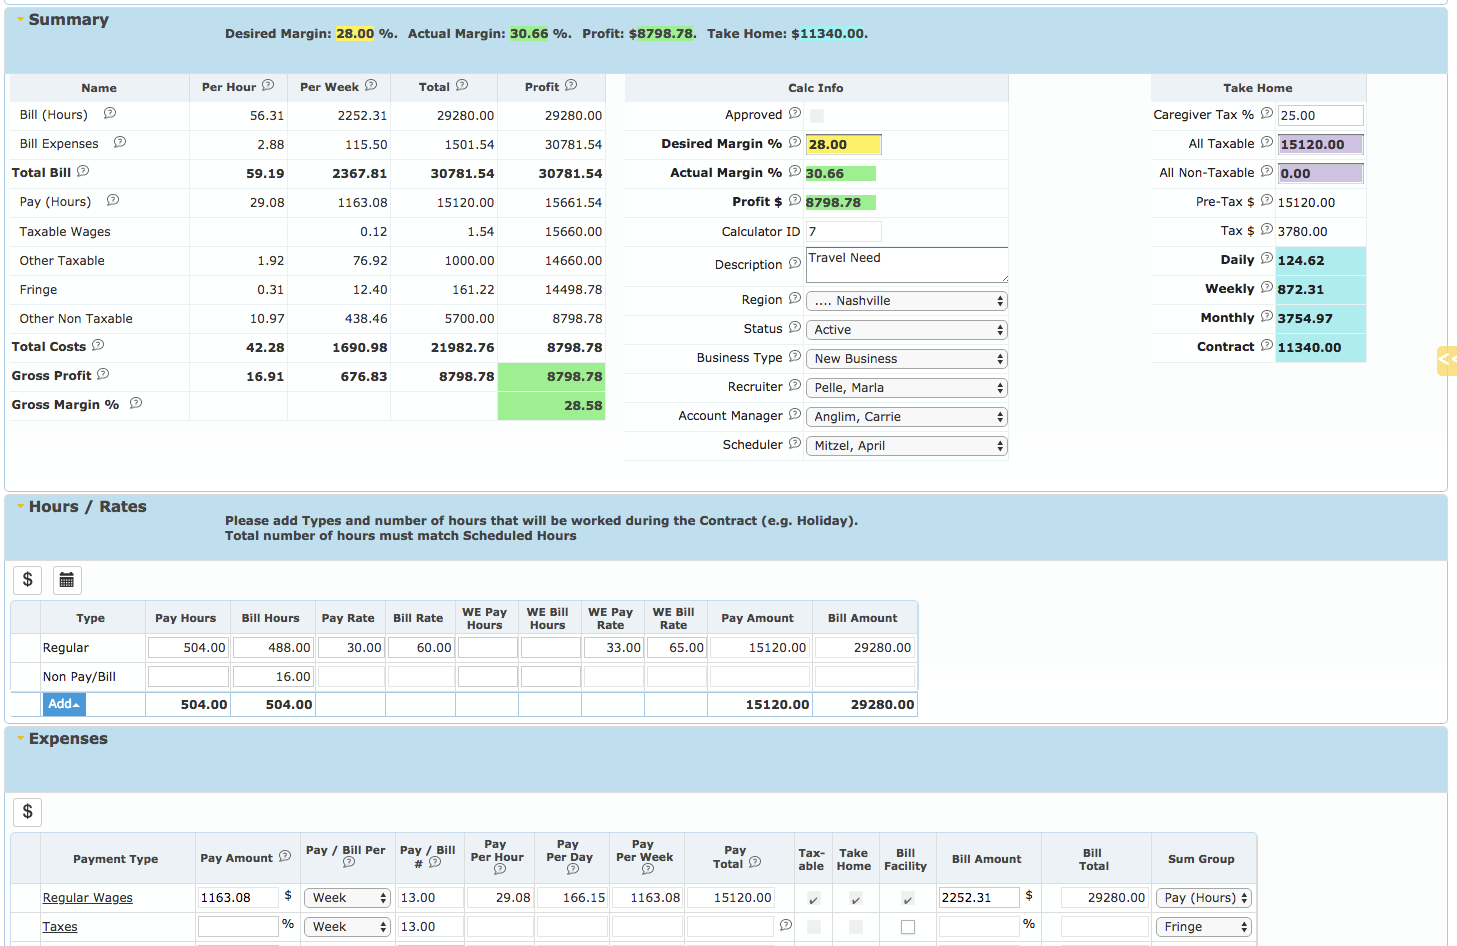Toggle Taxable checkbox in Regular Wages row

click(814, 899)
